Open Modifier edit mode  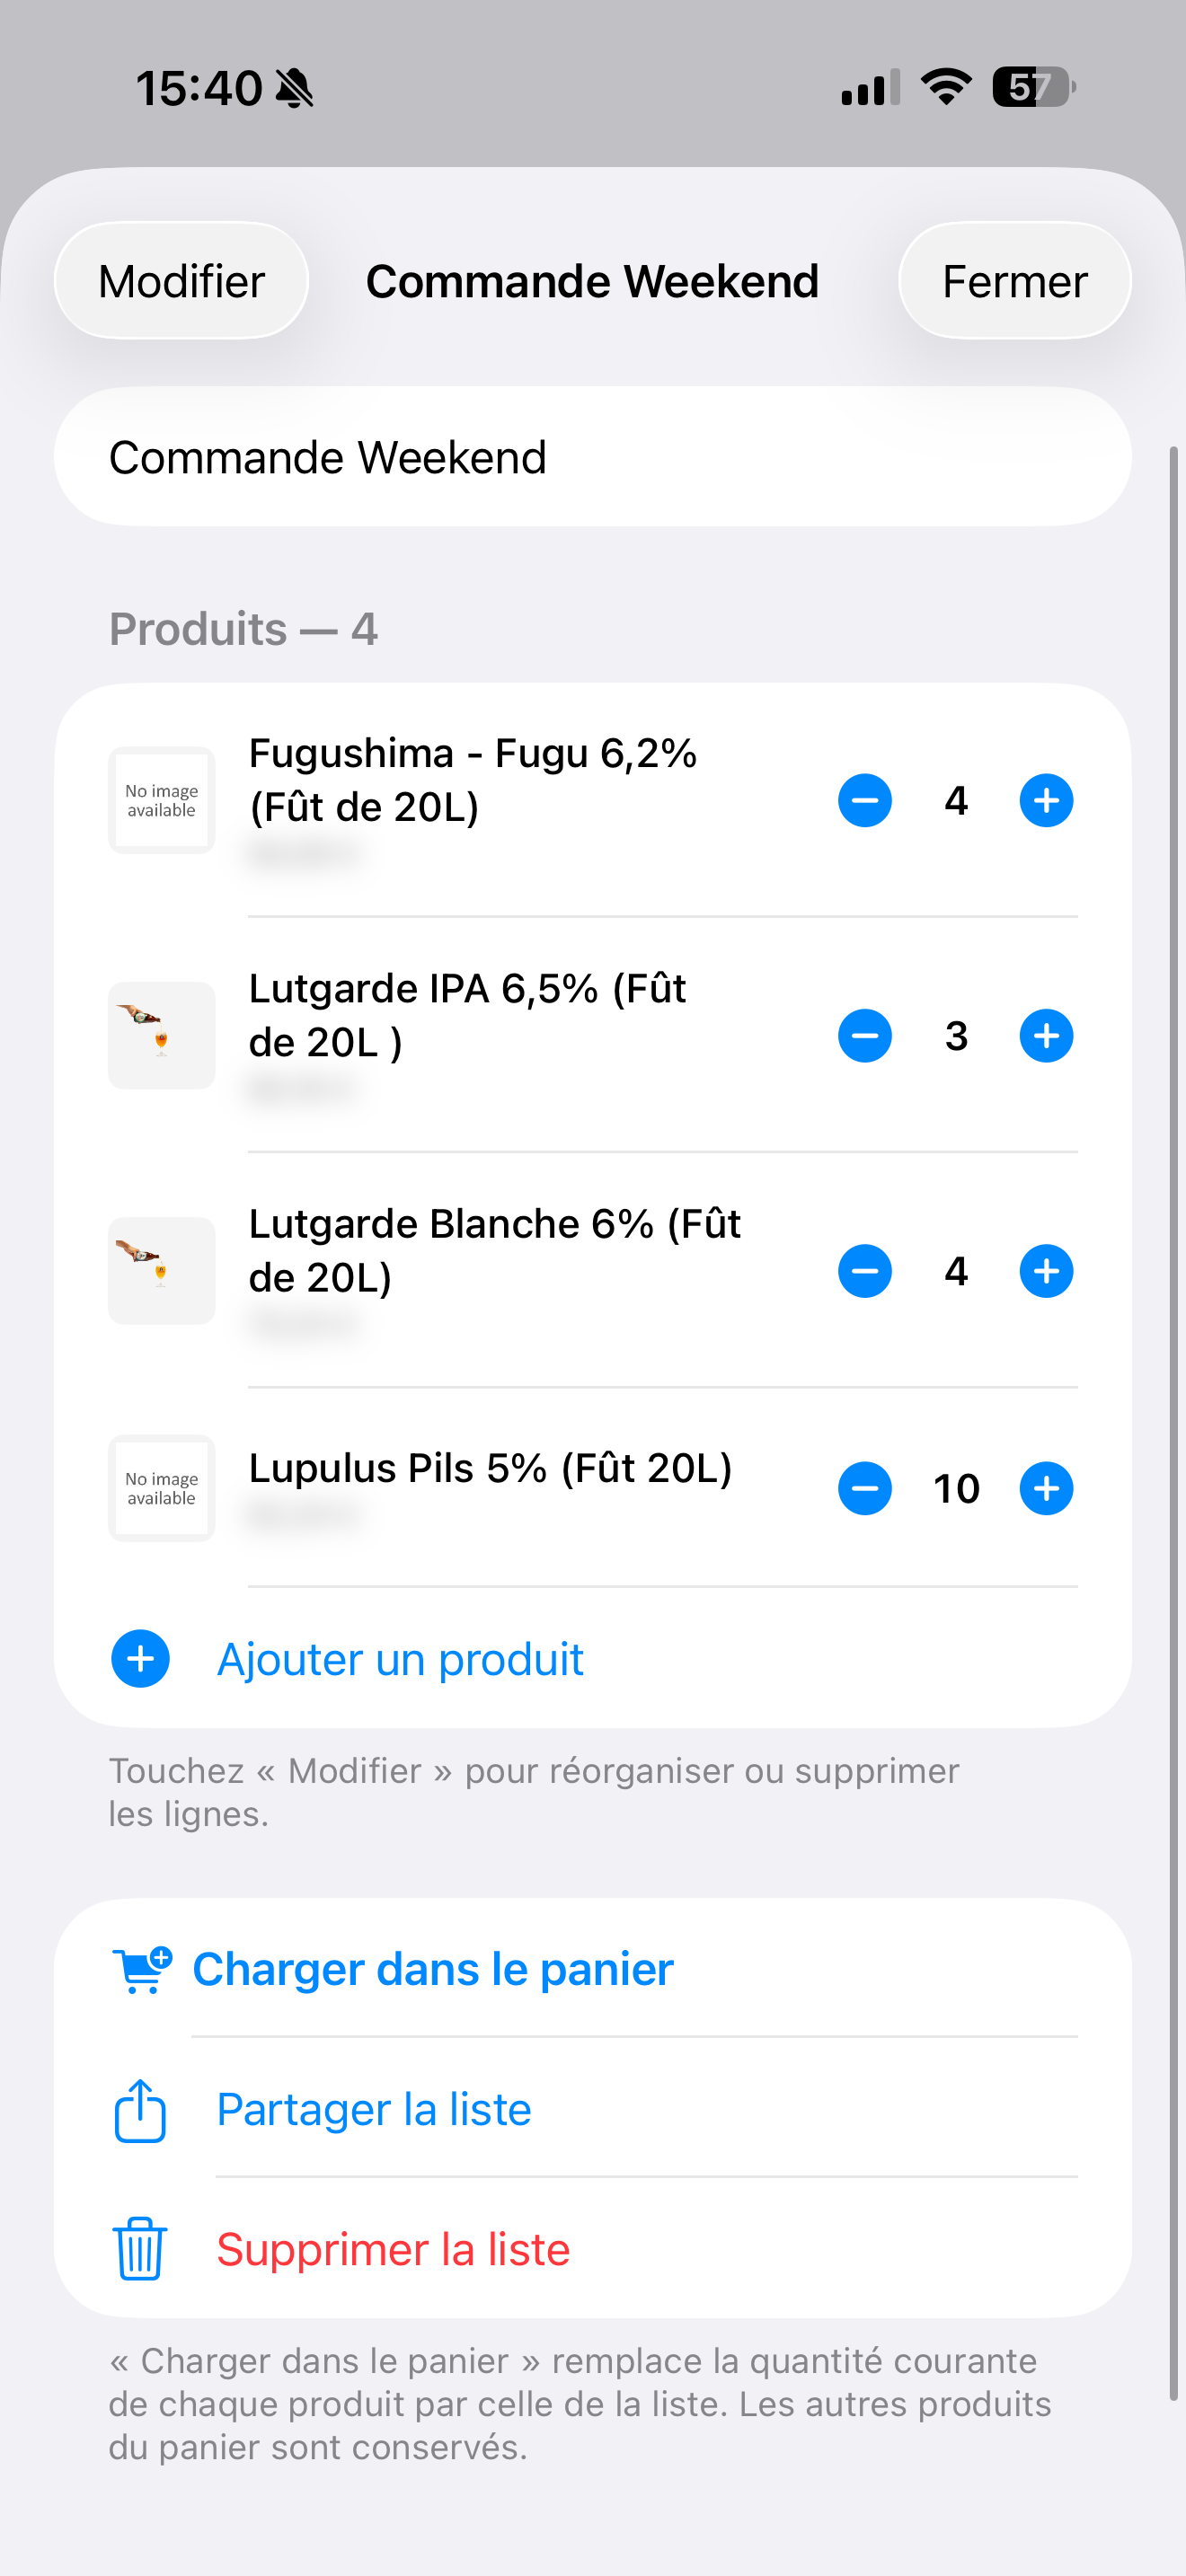coord(181,281)
